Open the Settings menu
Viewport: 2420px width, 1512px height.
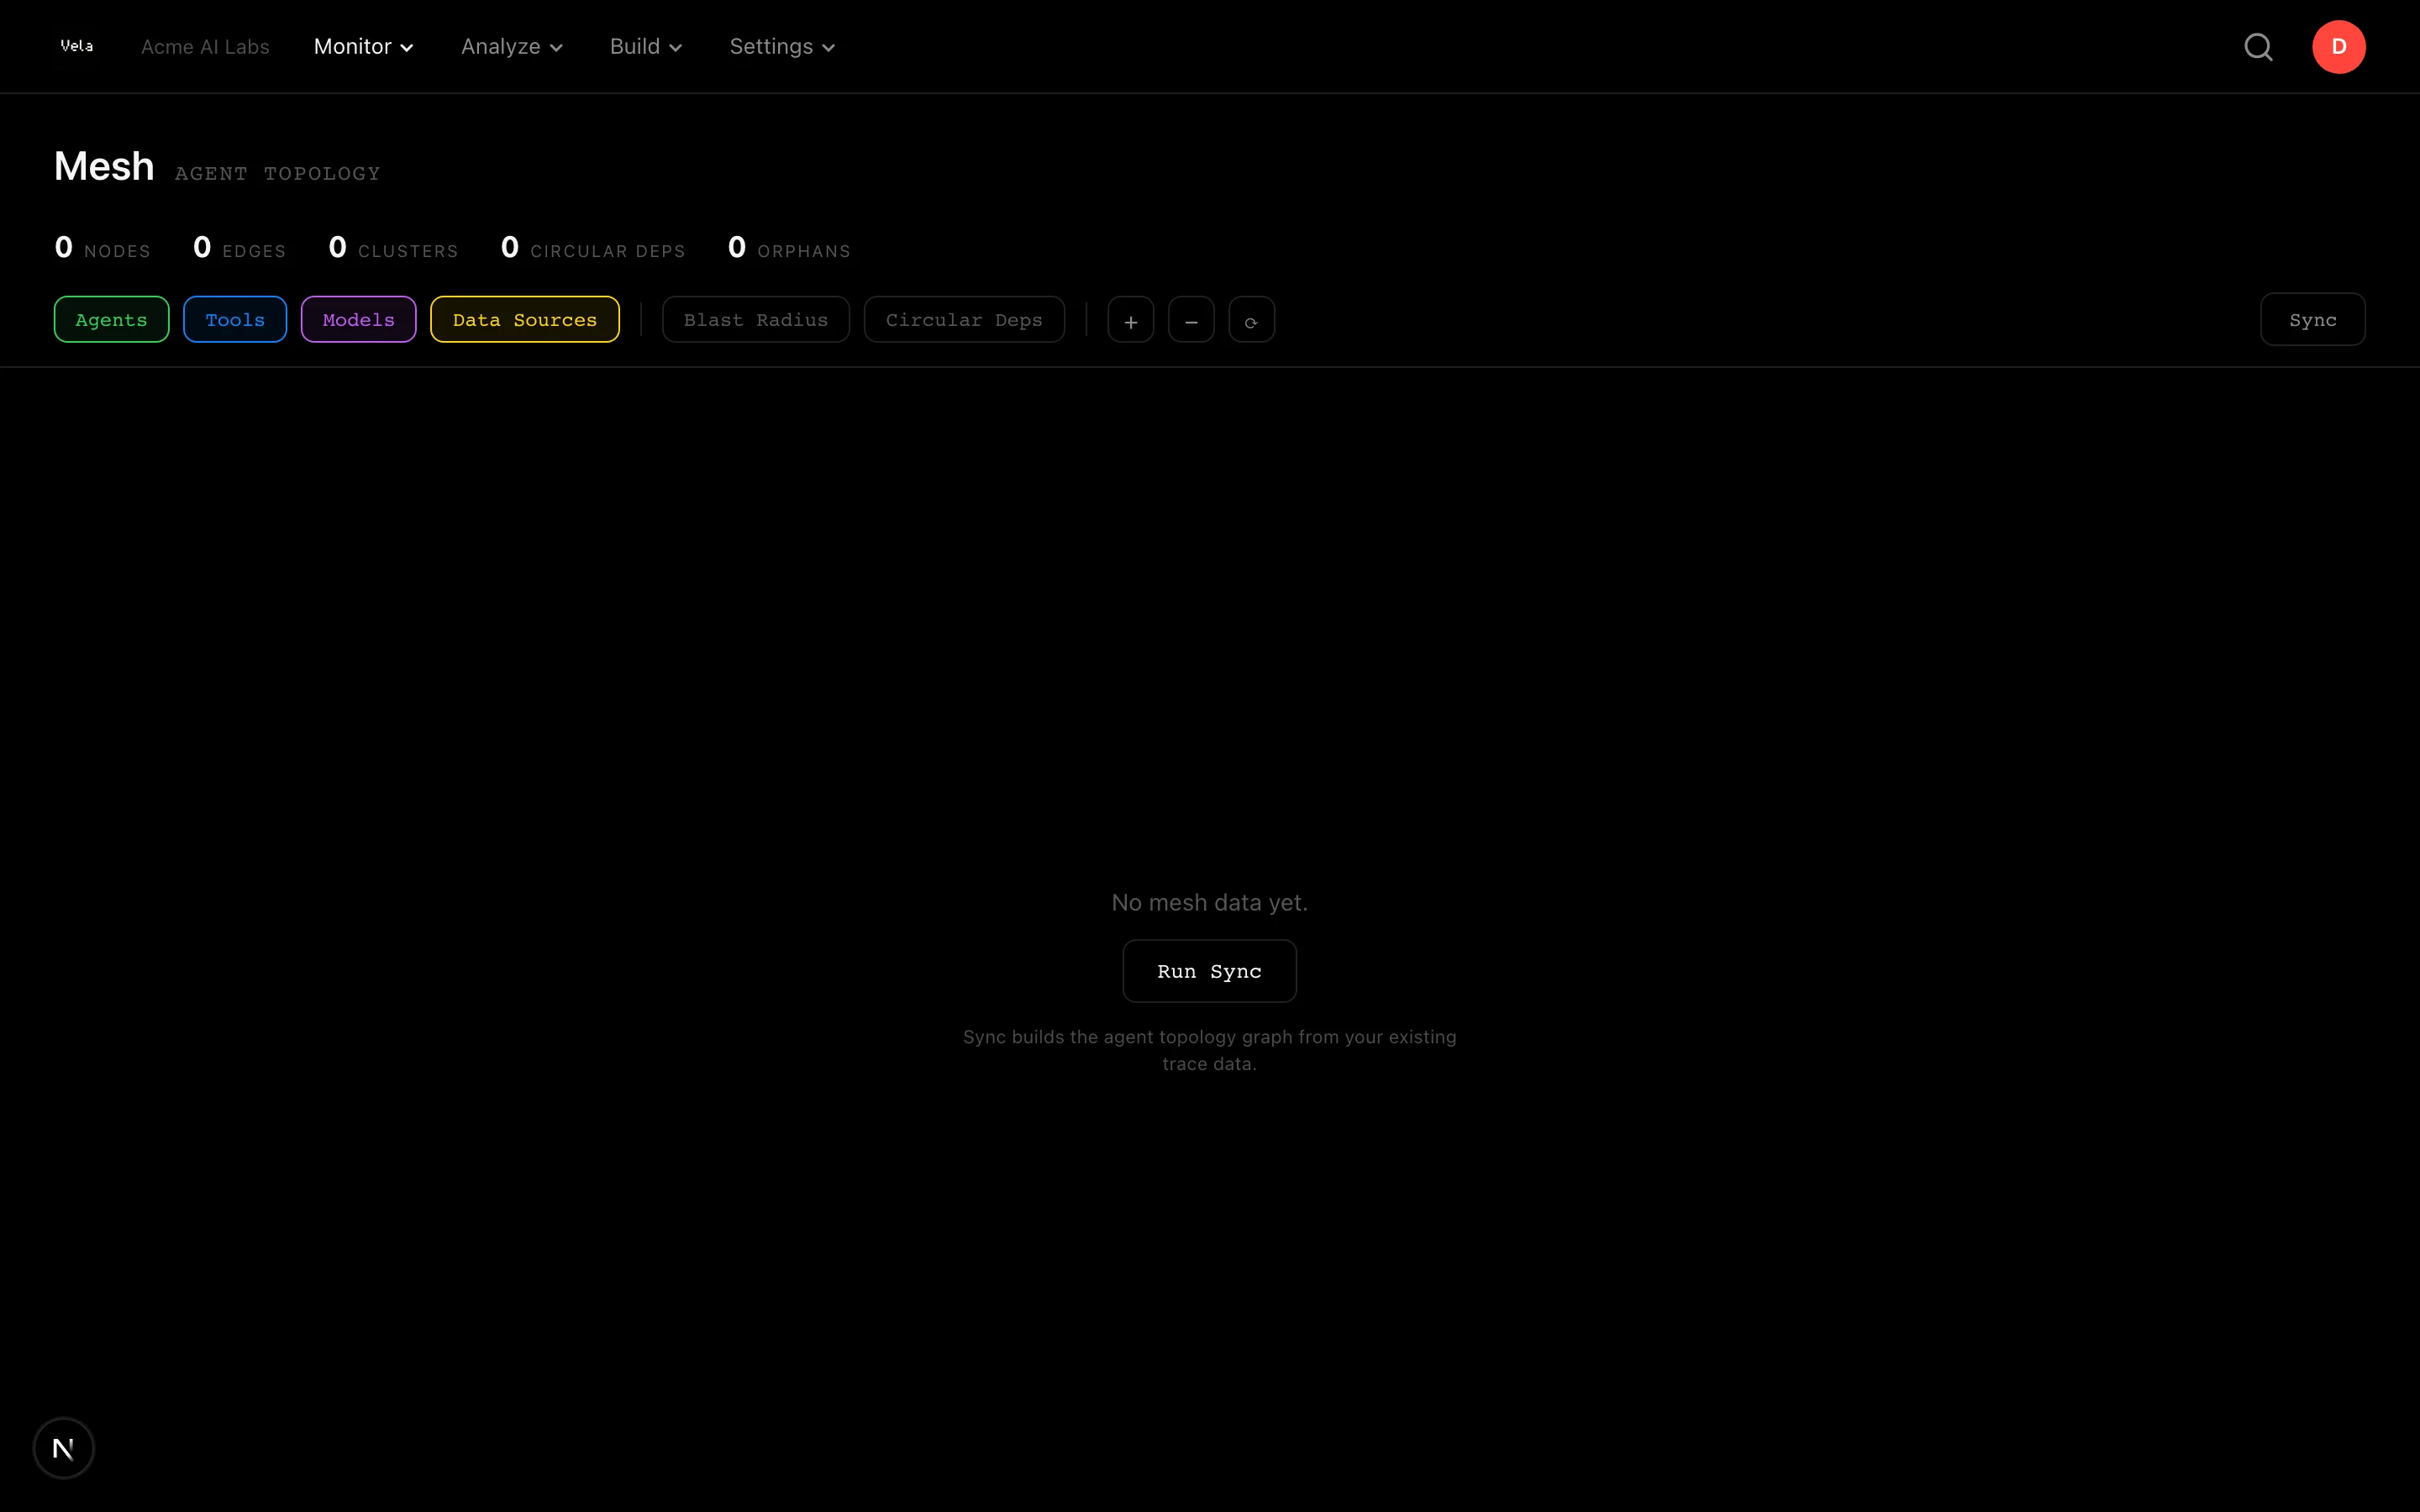point(781,47)
